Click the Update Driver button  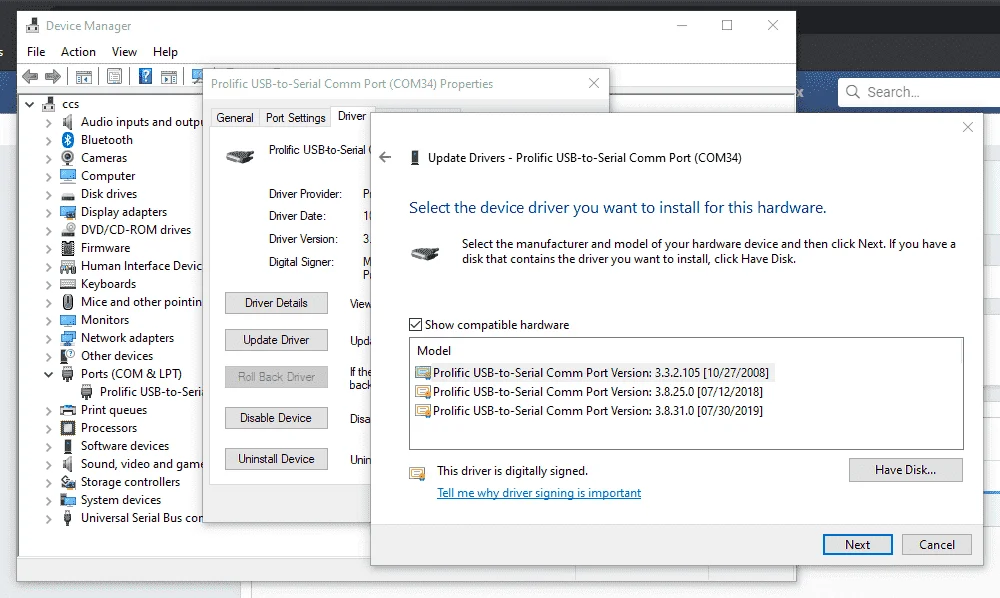[x=276, y=340]
